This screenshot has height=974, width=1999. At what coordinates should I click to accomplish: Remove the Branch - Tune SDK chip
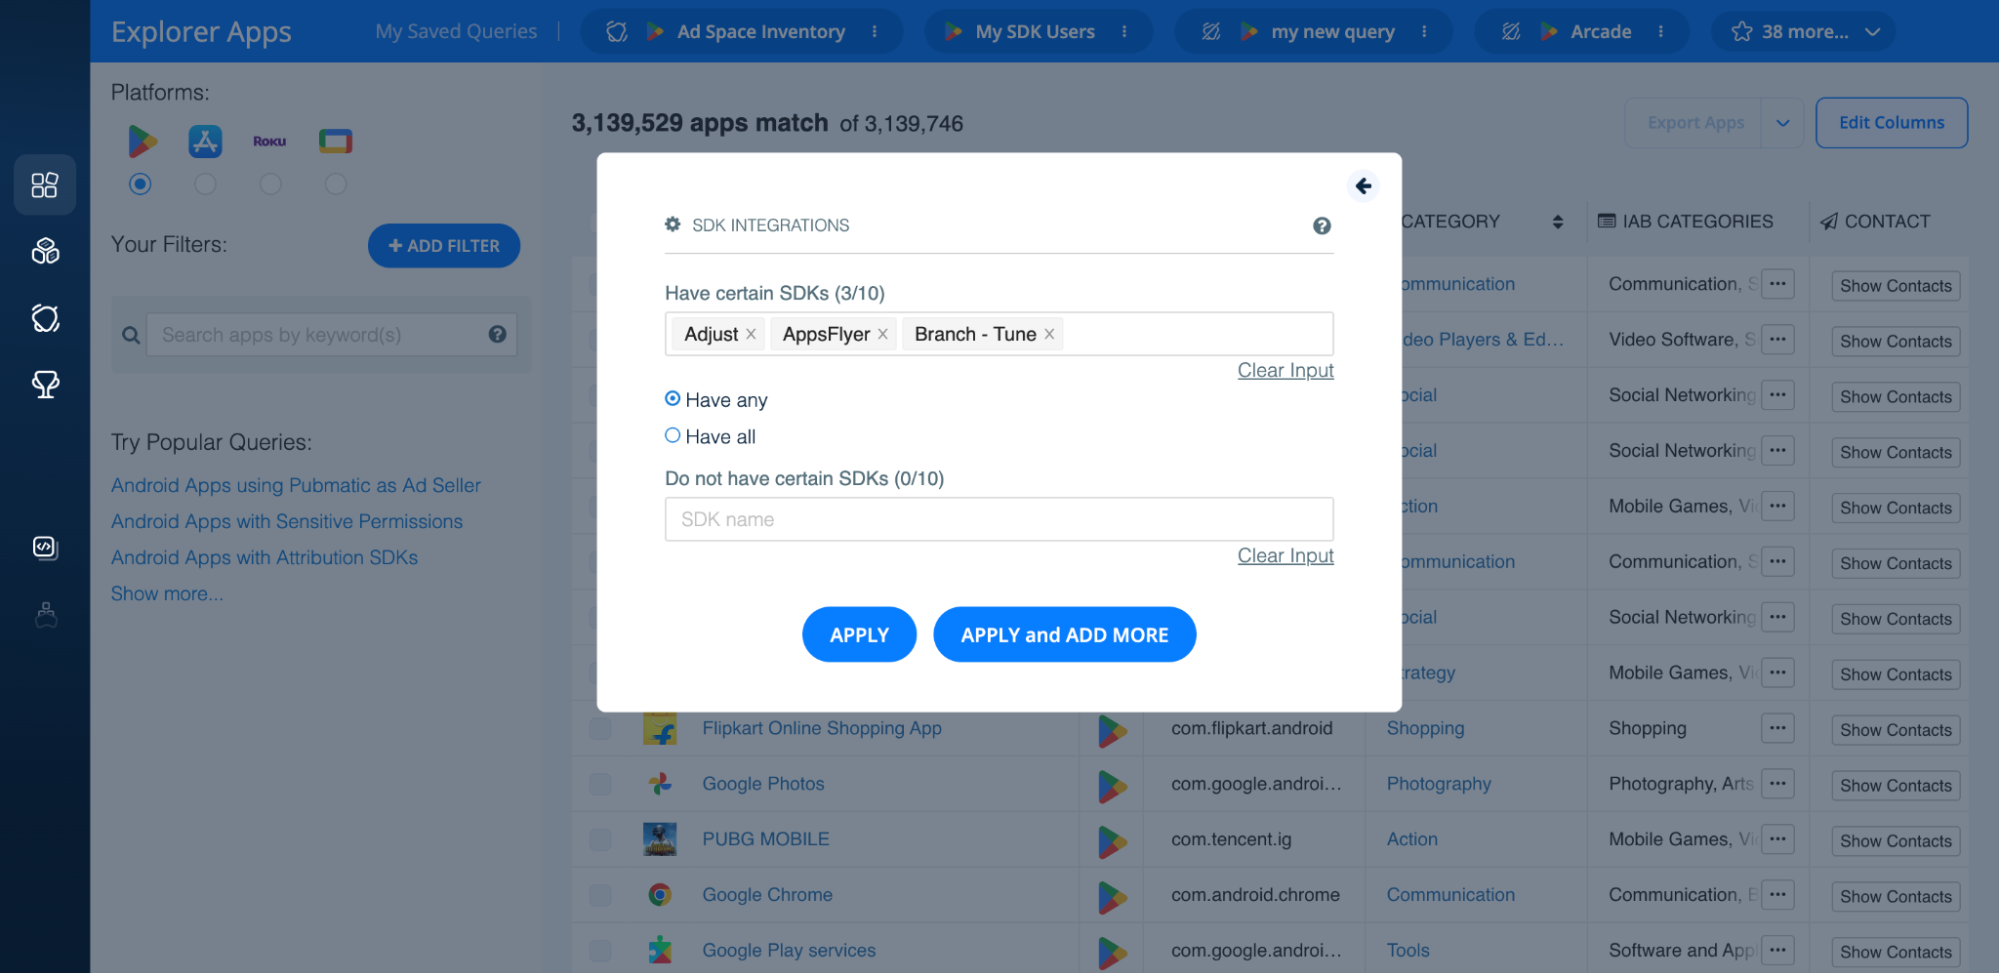[1049, 334]
